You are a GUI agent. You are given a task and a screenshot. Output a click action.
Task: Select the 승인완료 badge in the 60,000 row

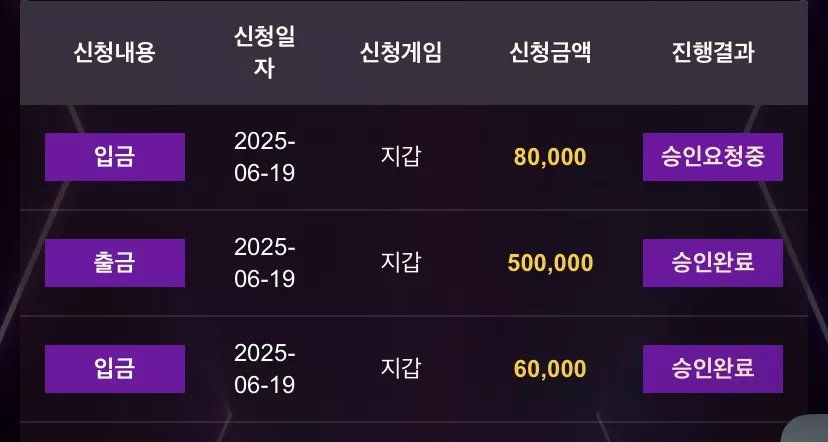(712, 369)
